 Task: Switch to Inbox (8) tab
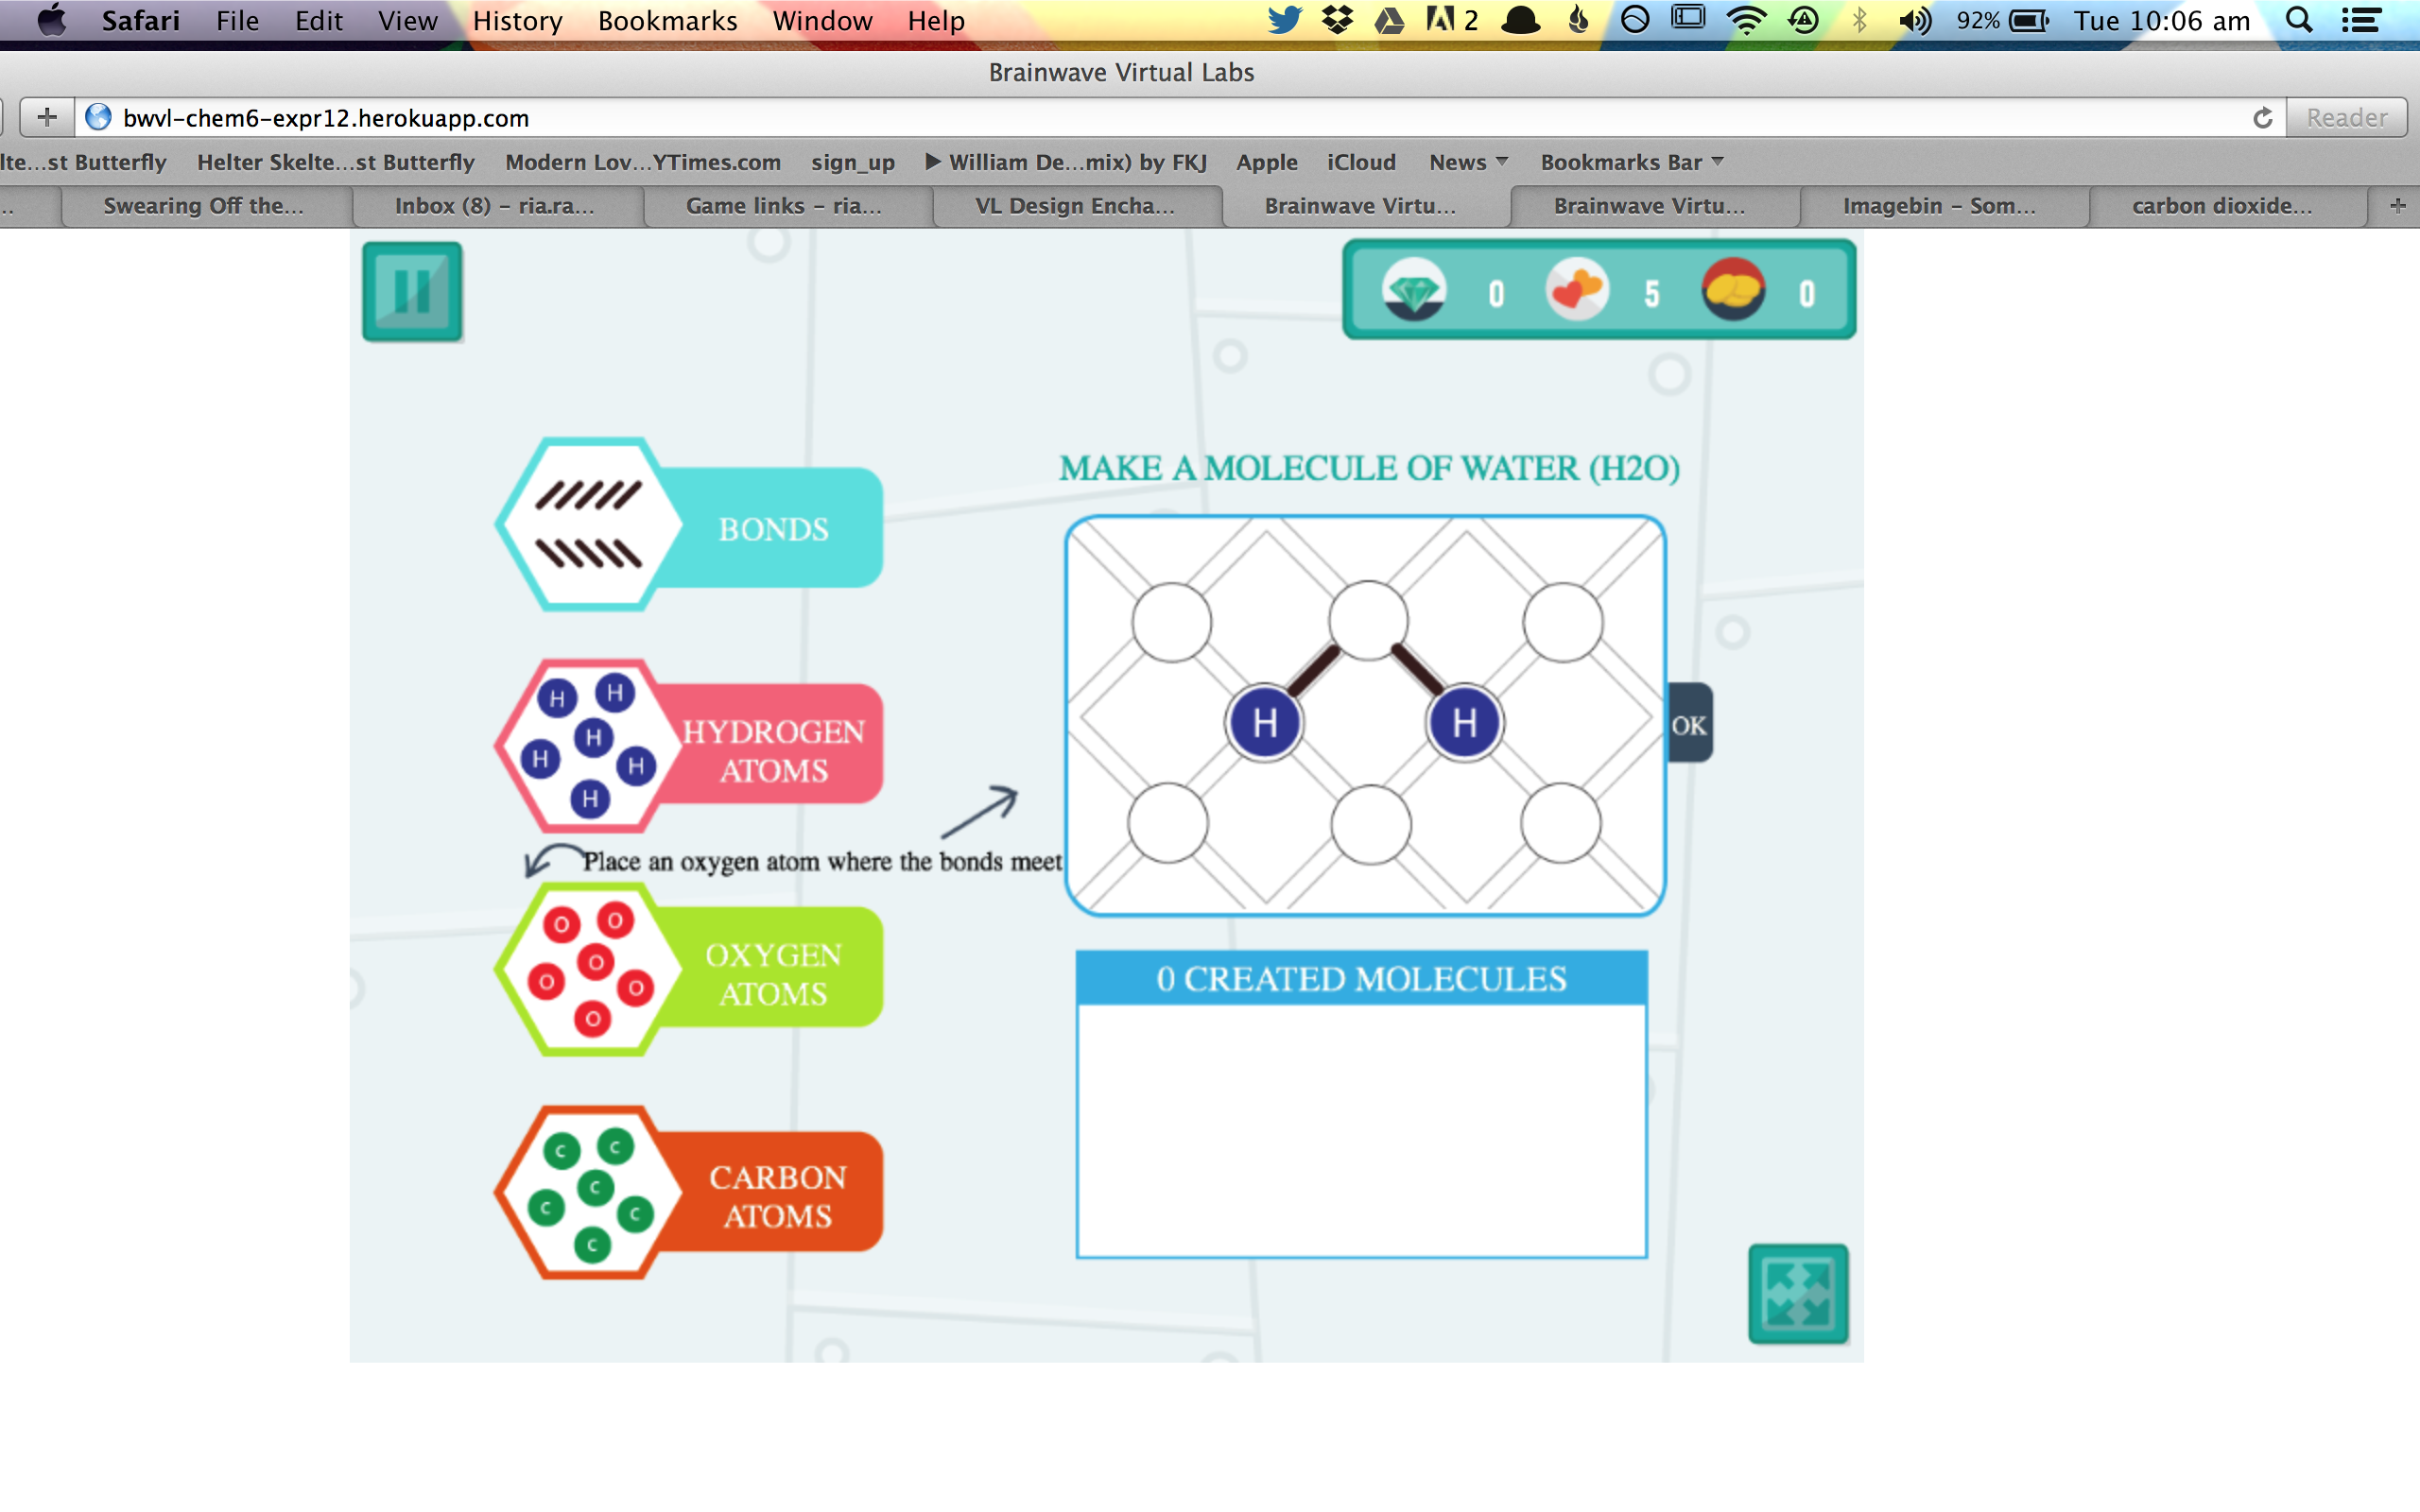(495, 206)
